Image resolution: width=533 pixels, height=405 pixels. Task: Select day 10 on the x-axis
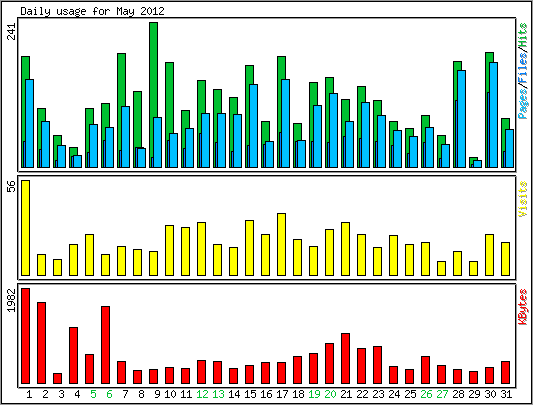[x=170, y=394]
